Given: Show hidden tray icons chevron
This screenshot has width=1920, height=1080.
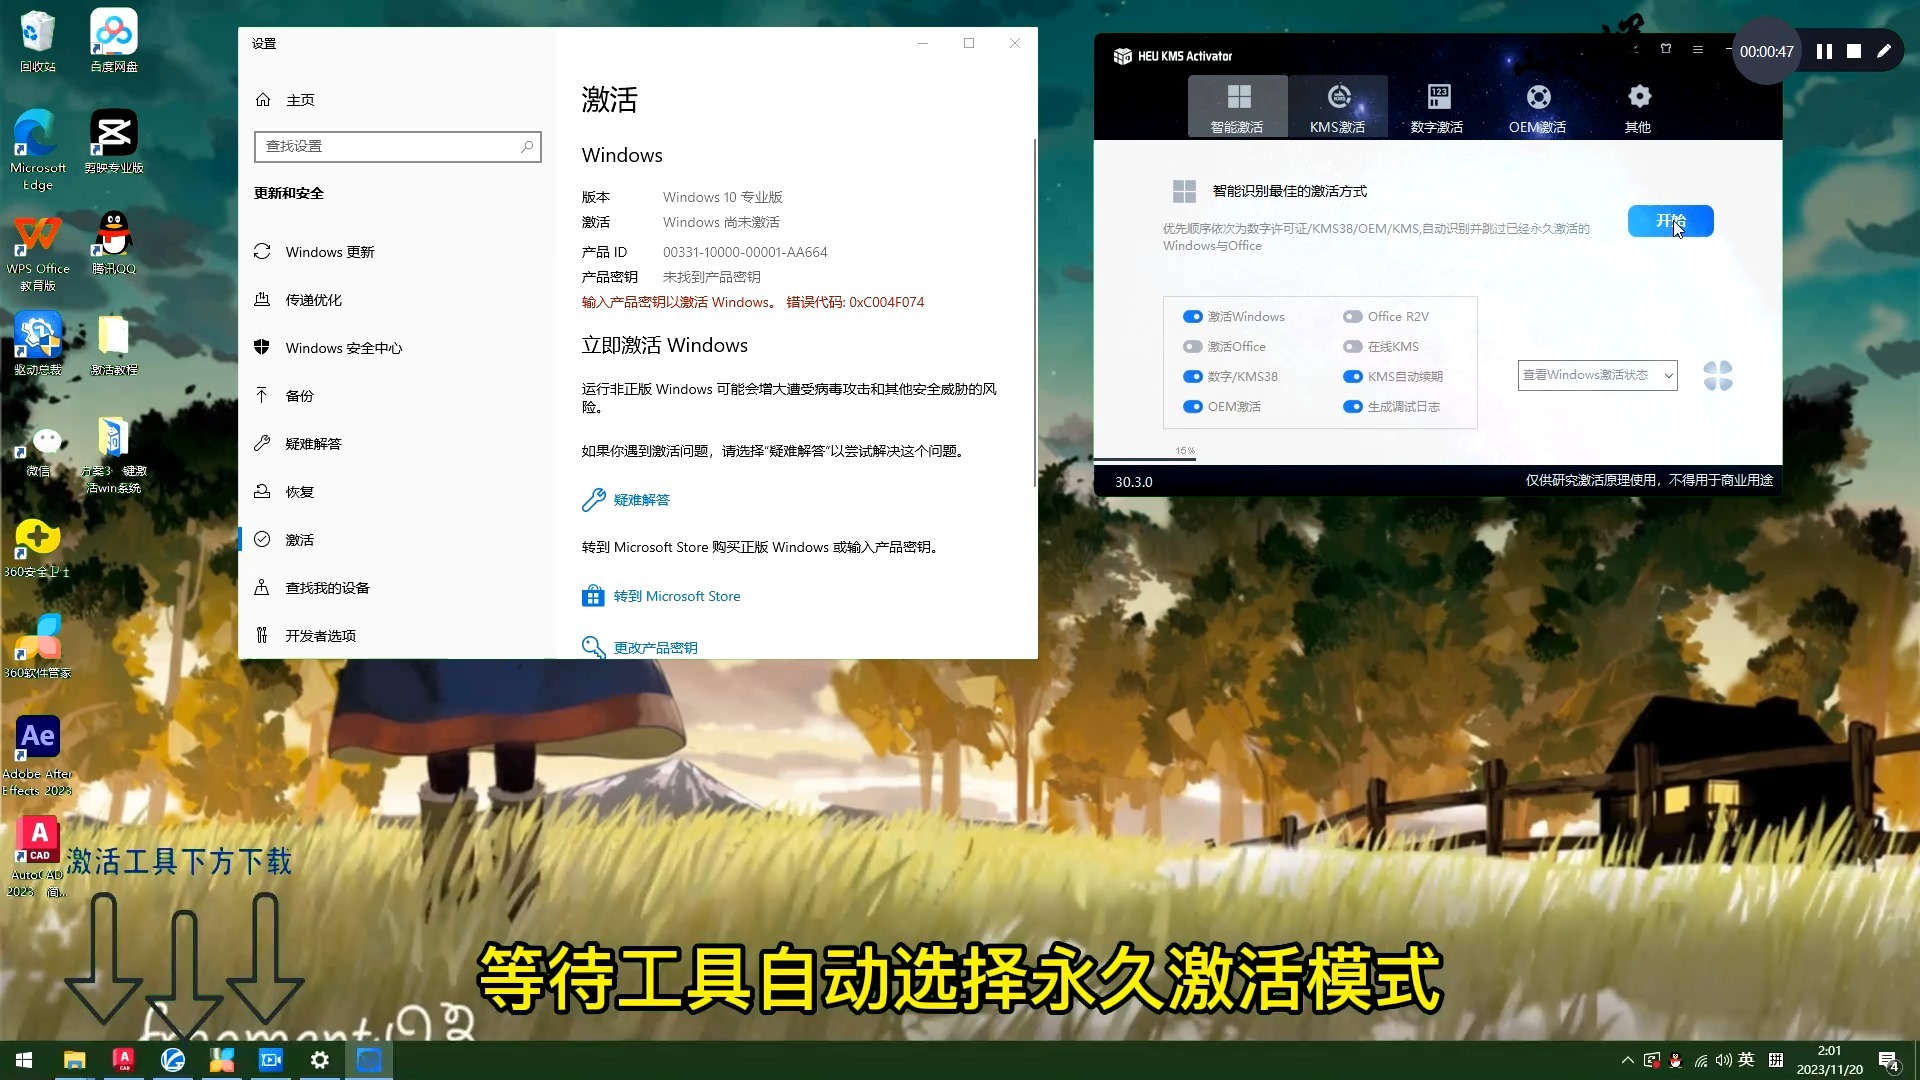Looking at the screenshot, I should click(1627, 1060).
